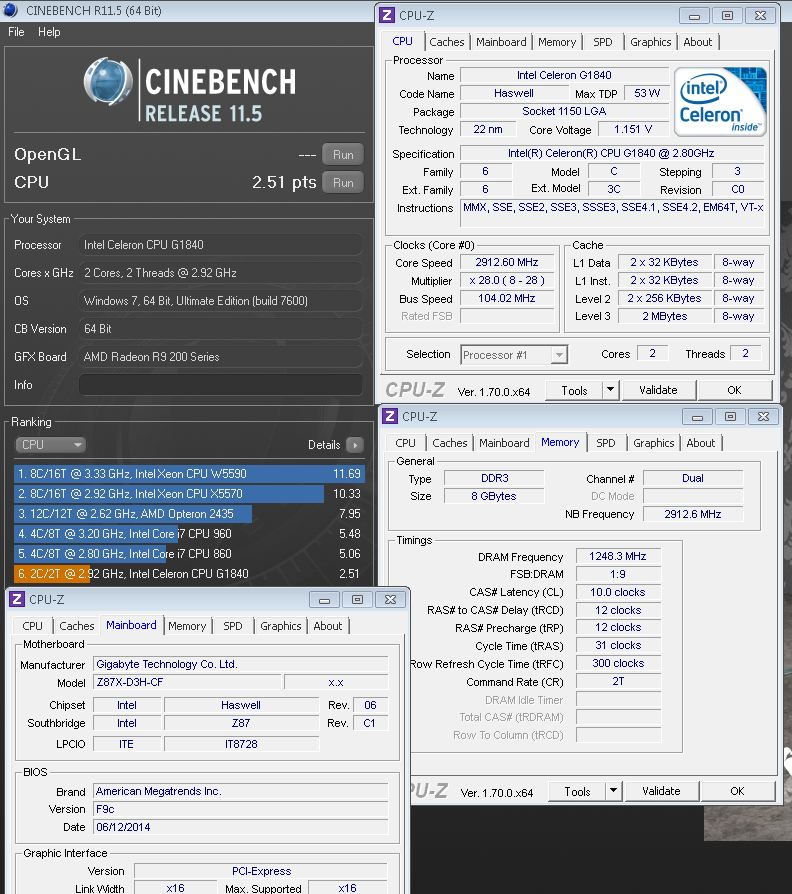Minimize the top CPU-Z window
This screenshot has width=792, height=894.
(694, 16)
